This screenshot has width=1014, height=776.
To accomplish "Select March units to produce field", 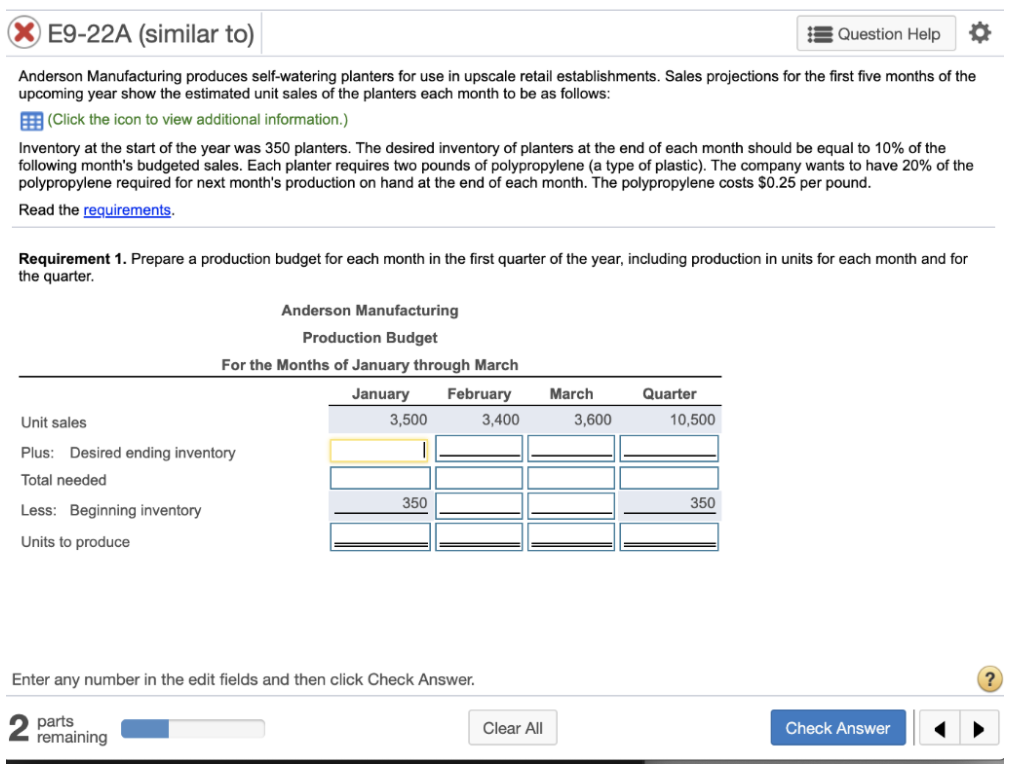I will click(x=571, y=537).
